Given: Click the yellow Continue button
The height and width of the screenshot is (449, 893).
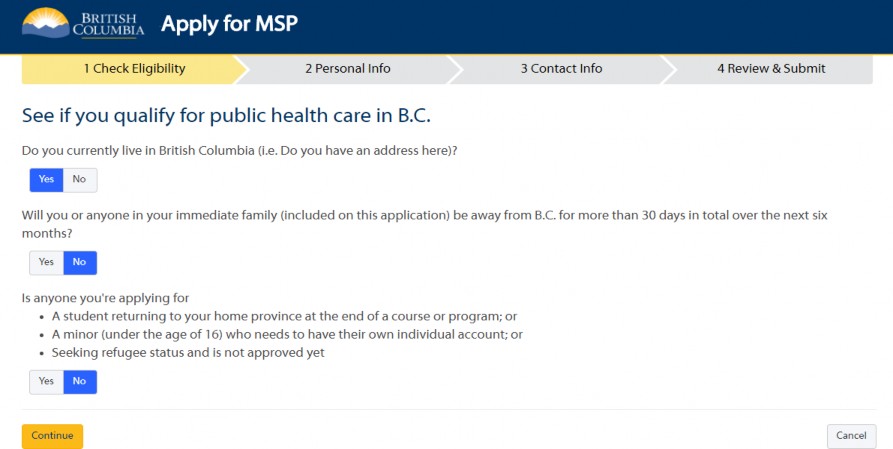Looking at the screenshot, I should pos(52,436).
